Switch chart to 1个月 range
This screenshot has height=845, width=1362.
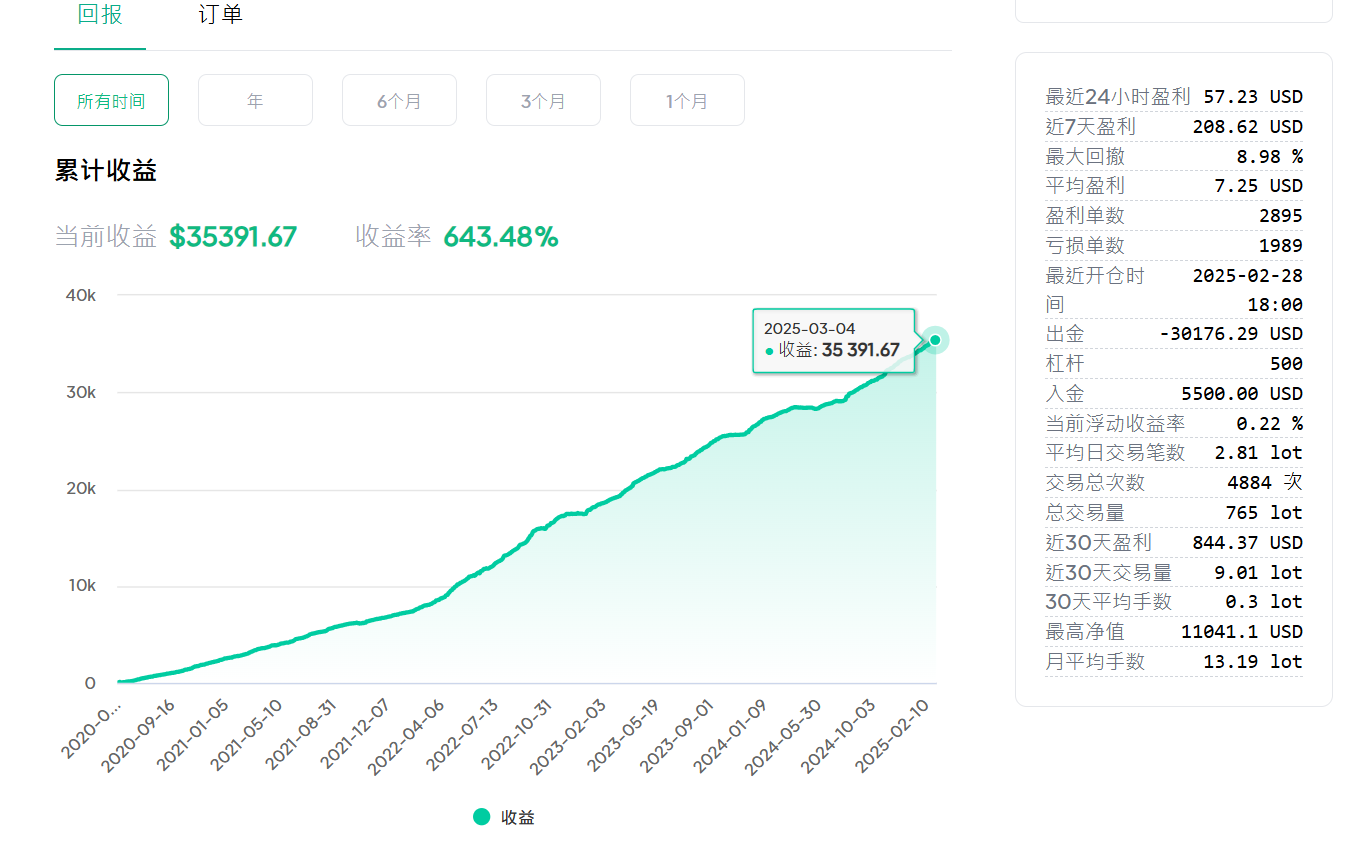[687, 101]
